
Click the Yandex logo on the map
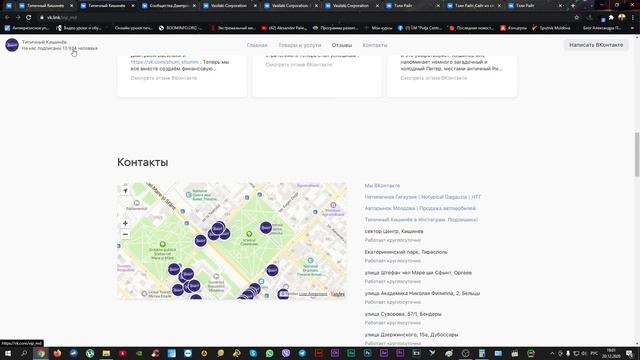[x=338, y=294]
